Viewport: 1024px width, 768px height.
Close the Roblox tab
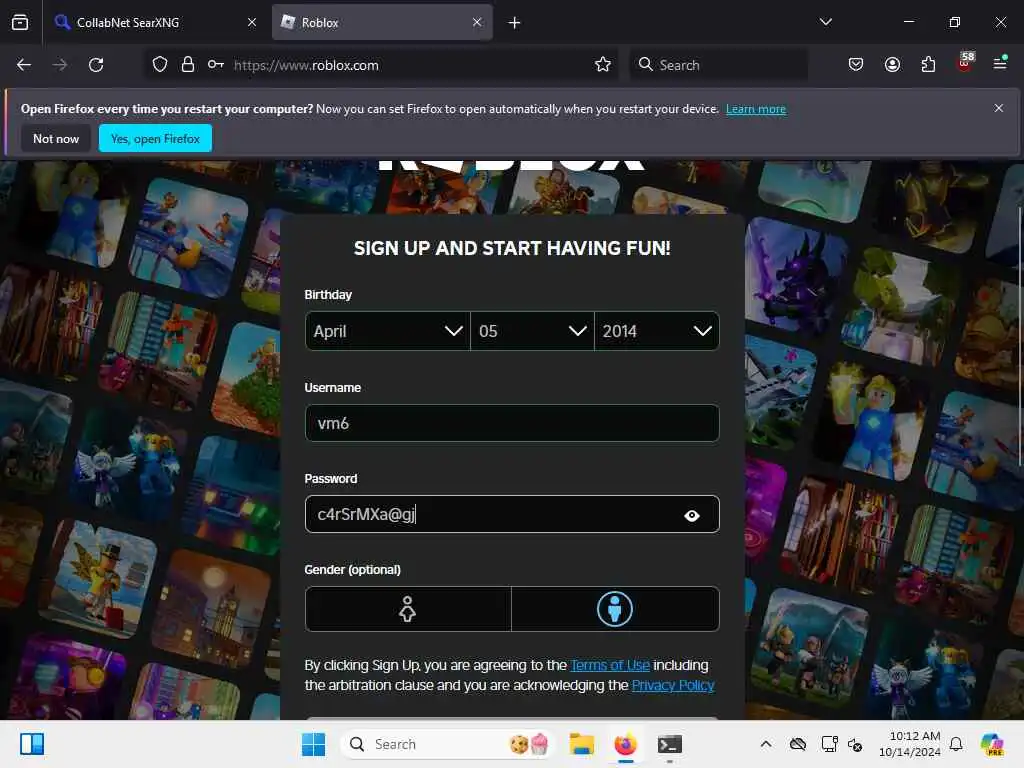click(477, 22)
